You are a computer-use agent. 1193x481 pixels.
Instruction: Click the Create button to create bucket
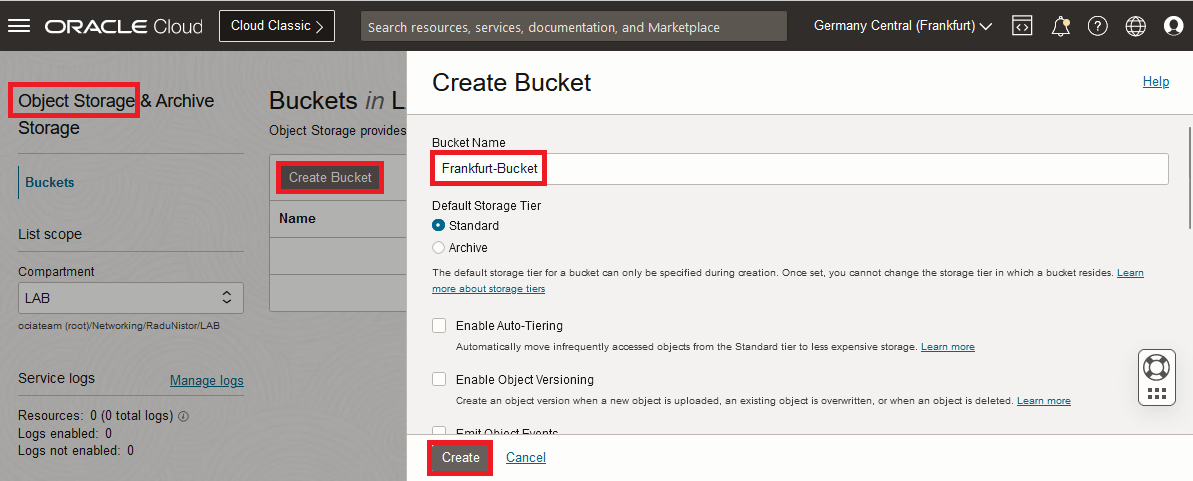461,458
